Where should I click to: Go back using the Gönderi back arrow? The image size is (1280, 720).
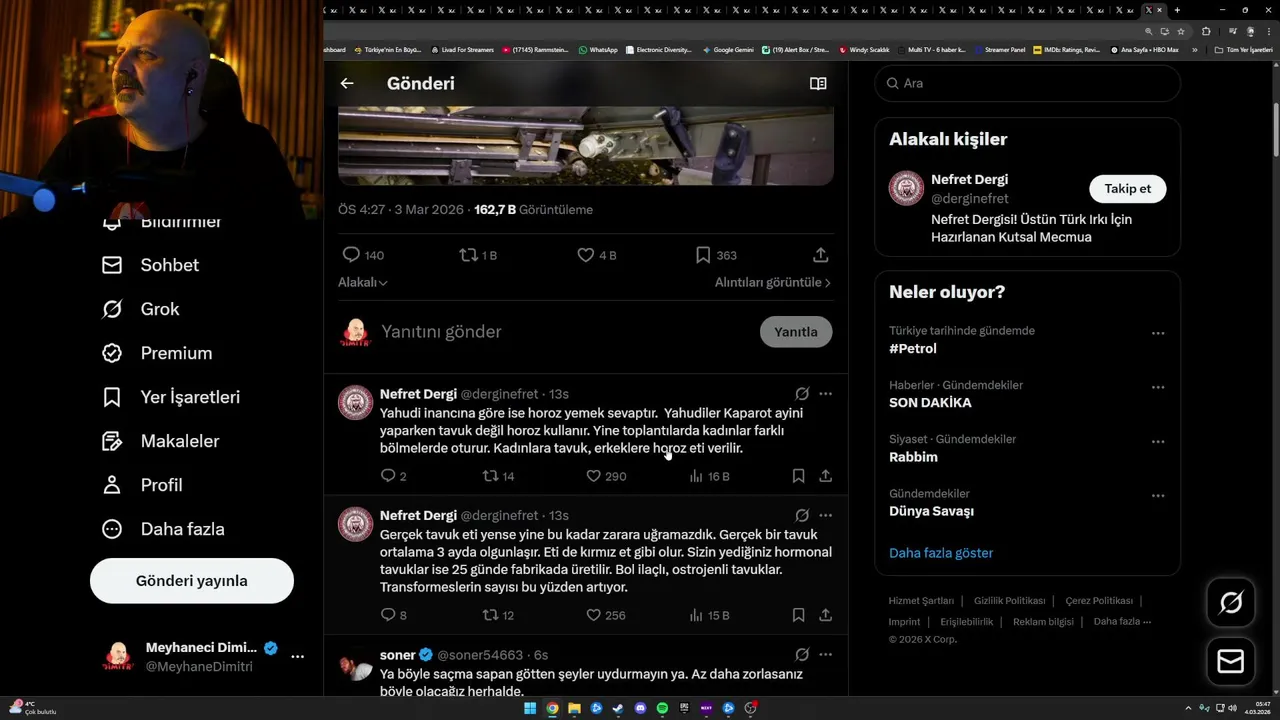click(x=347, y=84)
